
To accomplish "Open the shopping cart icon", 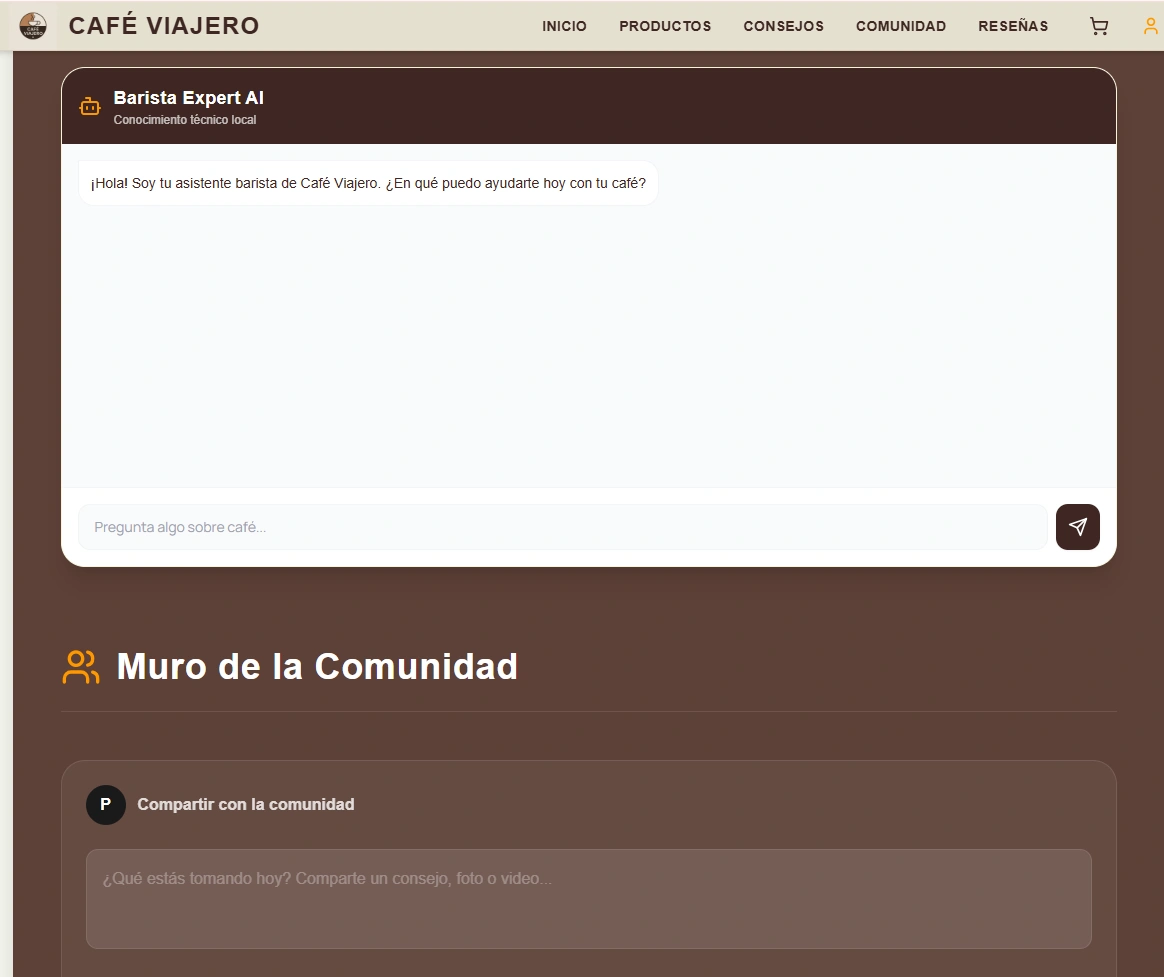I will click(x=1099, y=26).
